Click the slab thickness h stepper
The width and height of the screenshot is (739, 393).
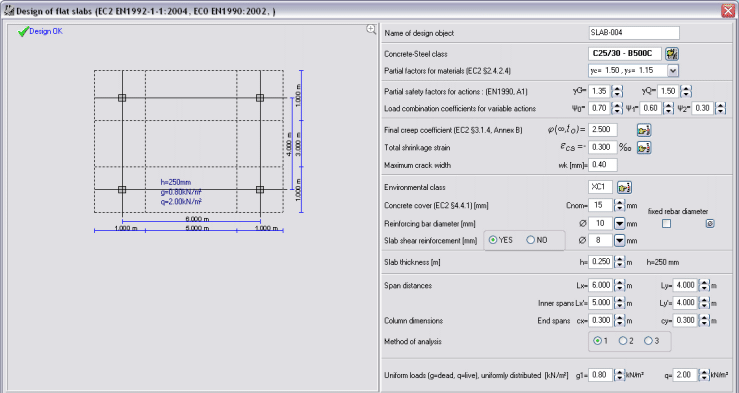pos(619,262)
